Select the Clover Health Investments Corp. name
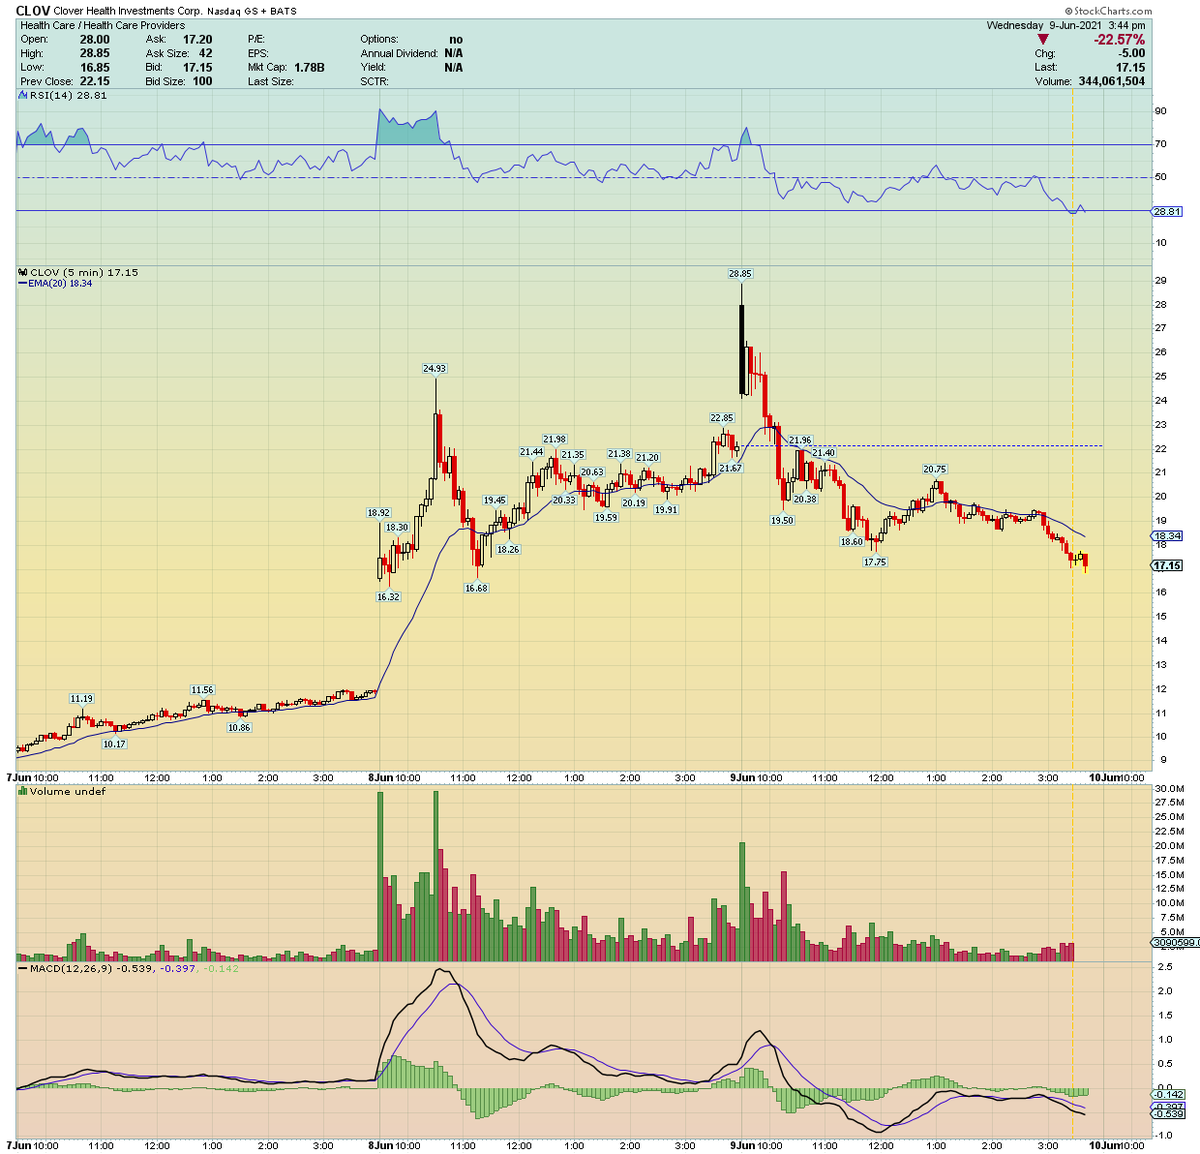 [128, 11]
